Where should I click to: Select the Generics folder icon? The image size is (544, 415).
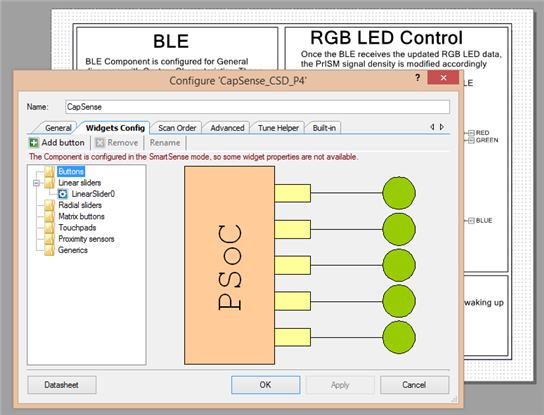point(49,250)
